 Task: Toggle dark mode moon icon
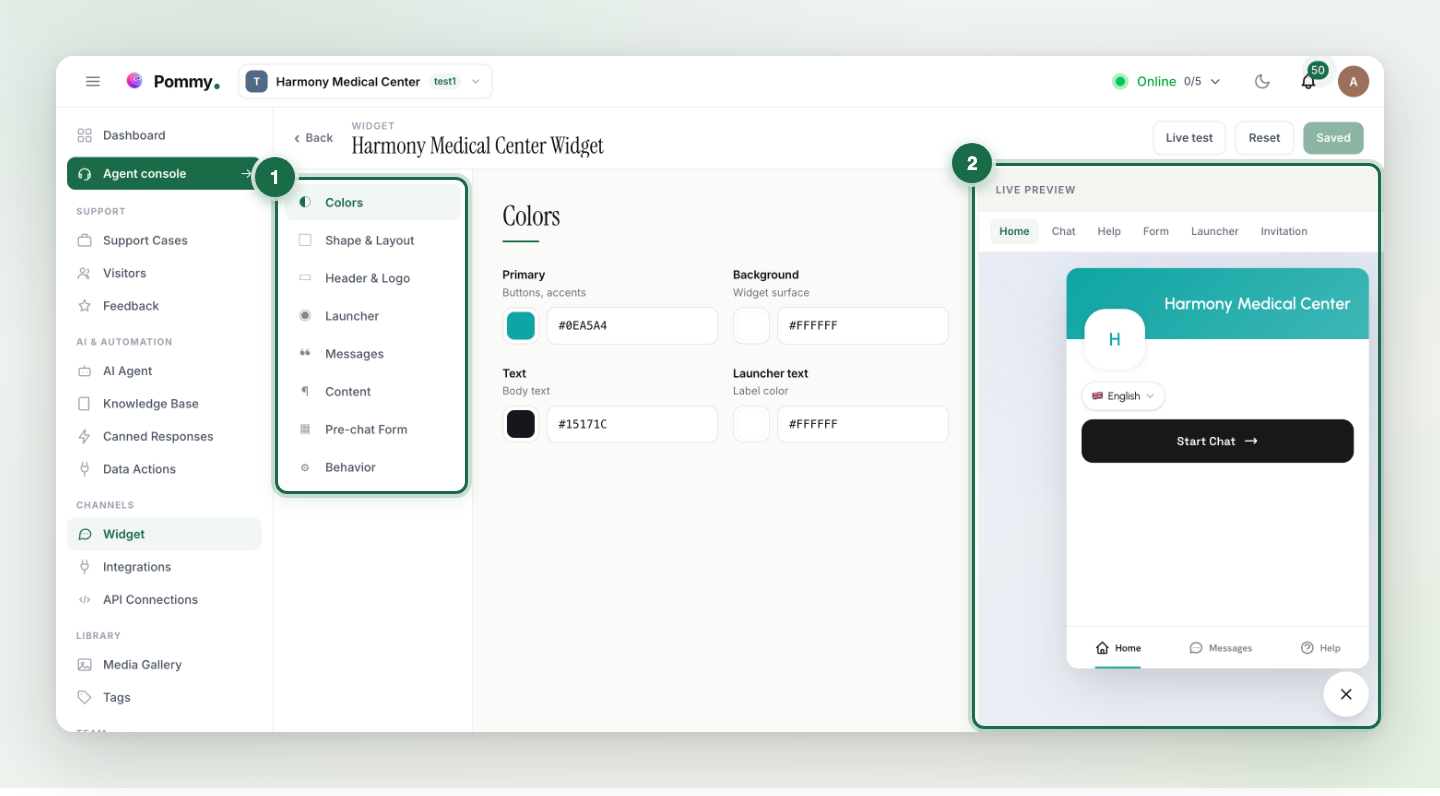(x=1262, y=82)
